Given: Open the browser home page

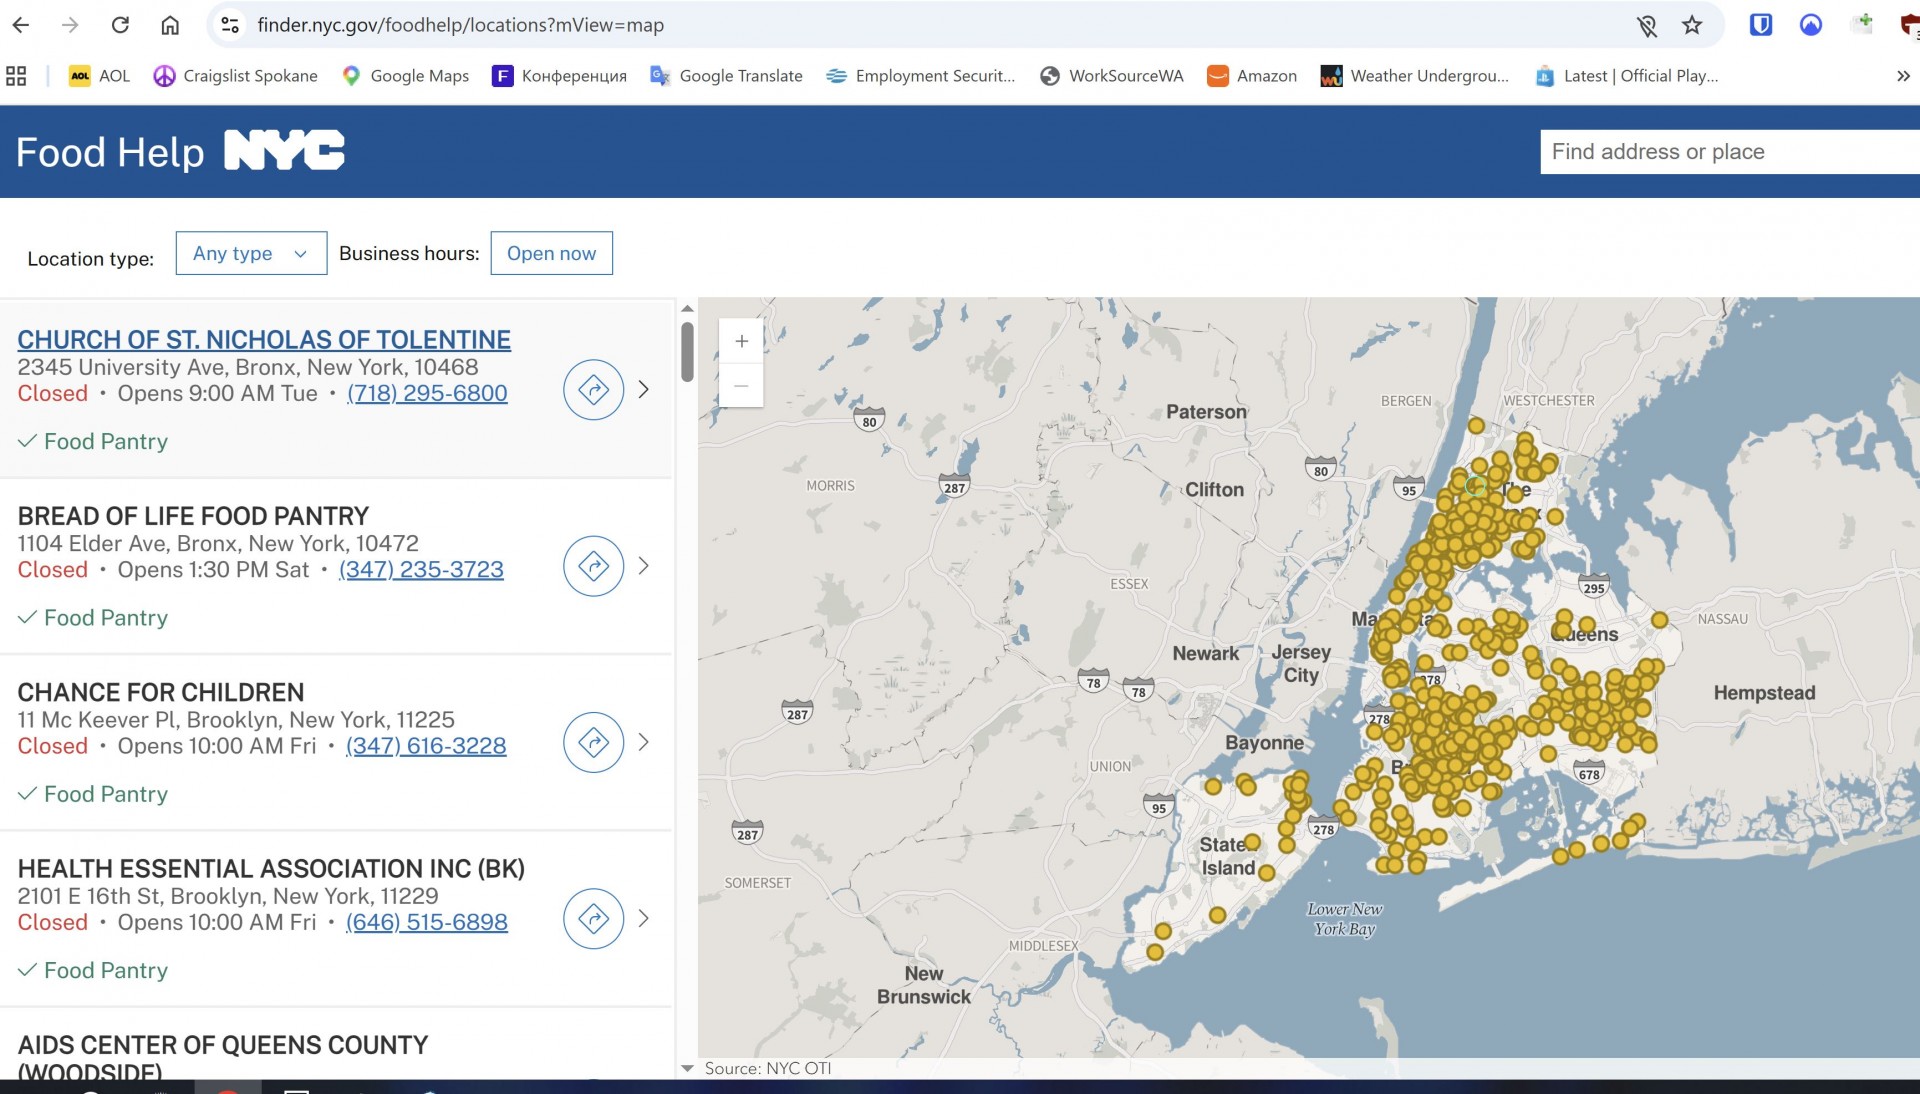Looking at the screenshot, I should click(x=170, y=25).
